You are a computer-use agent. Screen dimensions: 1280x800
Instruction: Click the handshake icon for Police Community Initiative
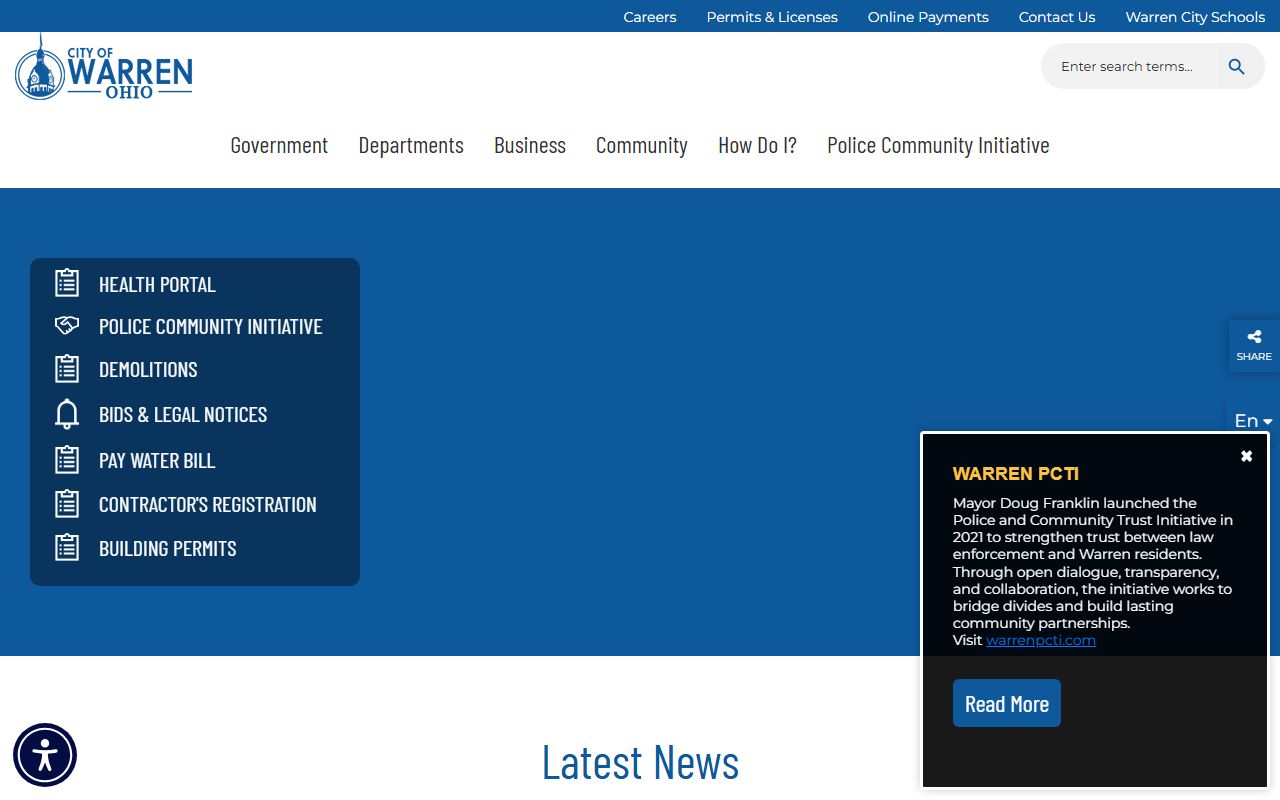coord(67,326)
